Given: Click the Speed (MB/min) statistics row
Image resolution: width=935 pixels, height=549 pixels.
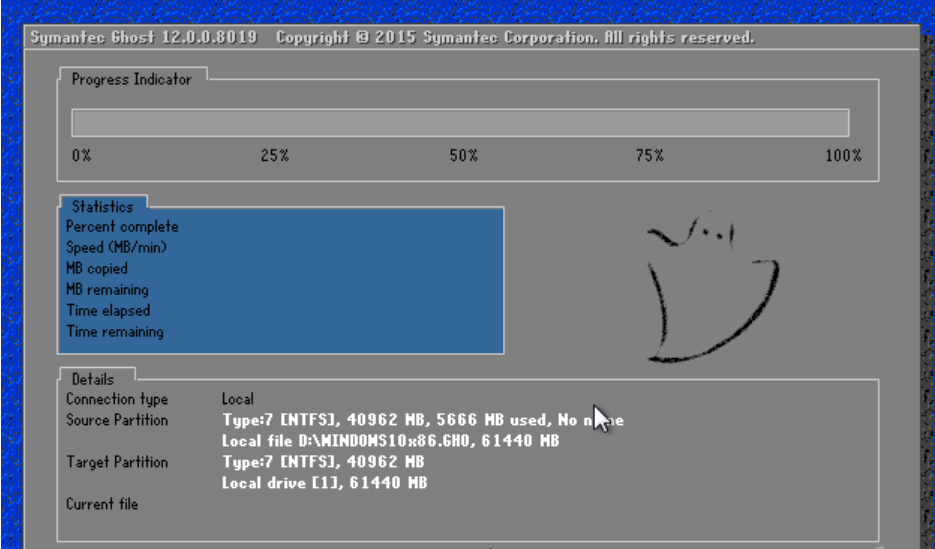Looking at the screenshot, I should pyautogui.click(x=116, y=248).
